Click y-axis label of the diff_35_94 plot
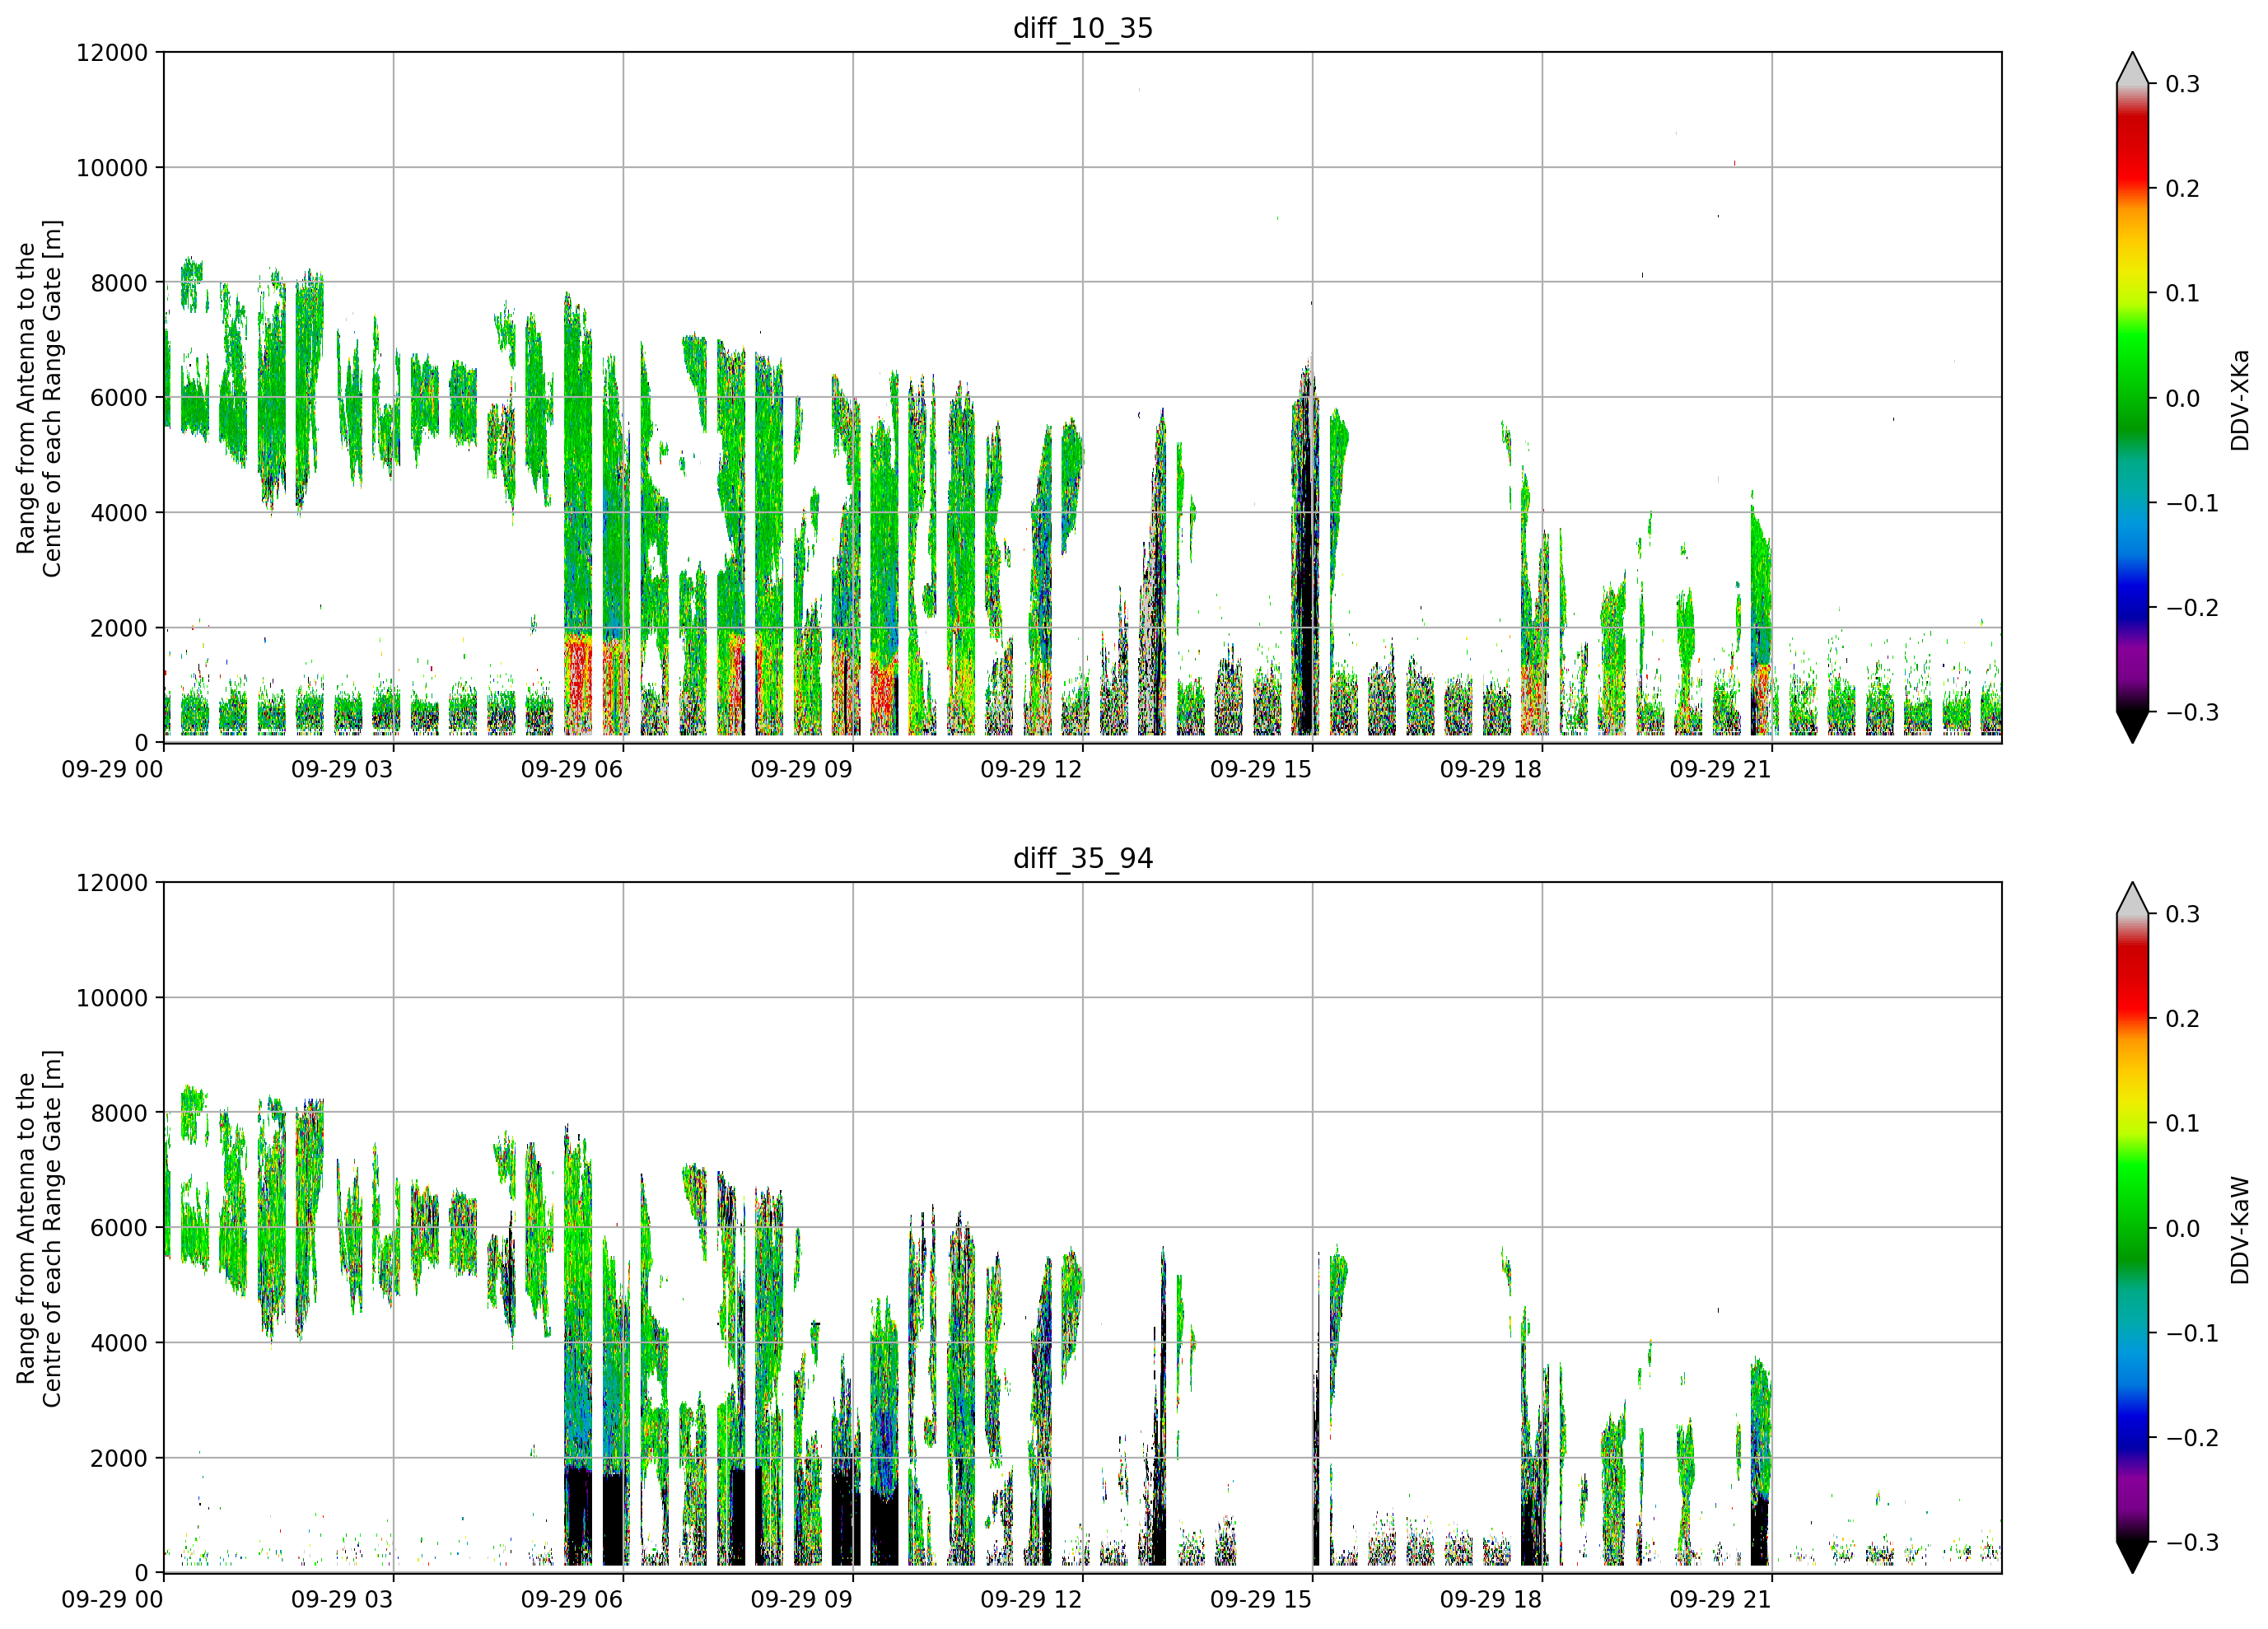Image resolution: width=2268 pixels, height=1629 pixels. coord(39,1228)
